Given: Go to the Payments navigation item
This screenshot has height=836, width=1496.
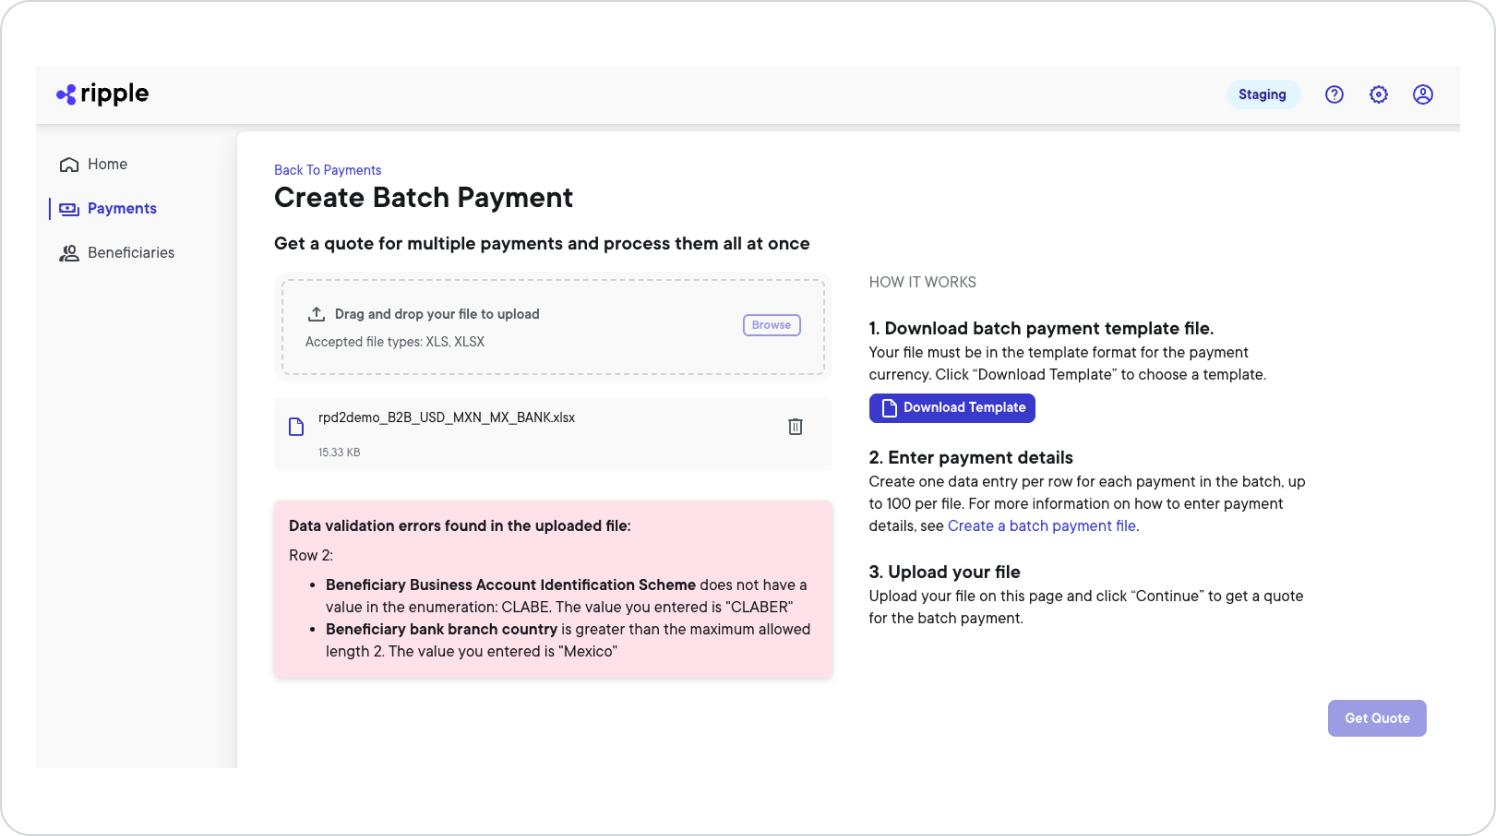Looking at the screenshot, I should pyautogui.click(x=122, y=208).
